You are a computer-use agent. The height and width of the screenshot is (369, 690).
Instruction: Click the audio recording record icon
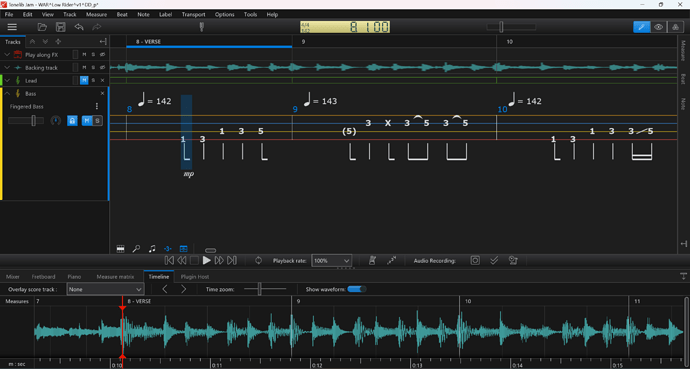475,260
